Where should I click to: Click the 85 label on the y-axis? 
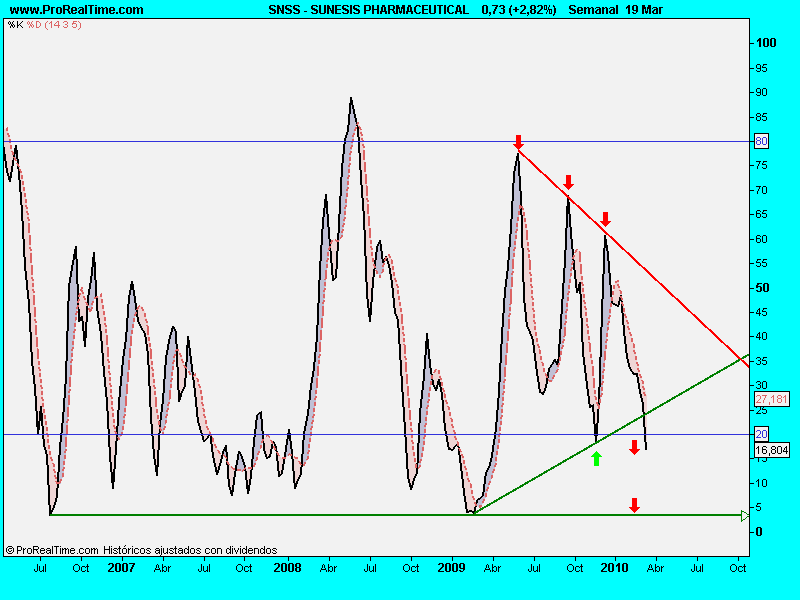pyautogui.click(x=761, y=117)
